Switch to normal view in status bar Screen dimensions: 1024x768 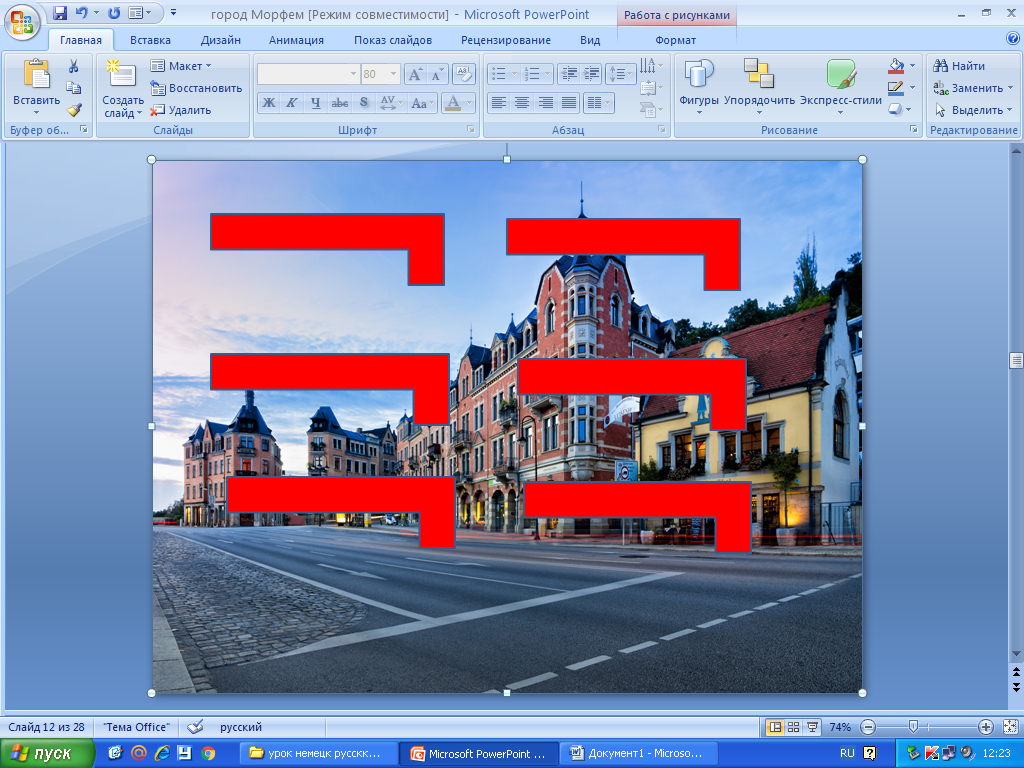(774, 727)
